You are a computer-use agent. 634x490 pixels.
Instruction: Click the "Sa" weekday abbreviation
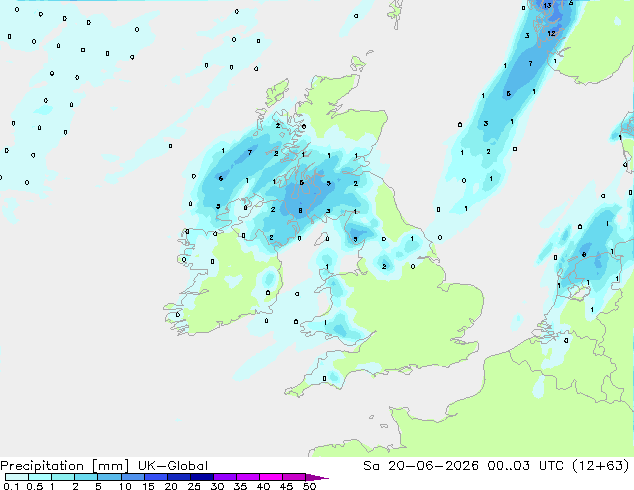pyautogui.click(x=371, y=466)
